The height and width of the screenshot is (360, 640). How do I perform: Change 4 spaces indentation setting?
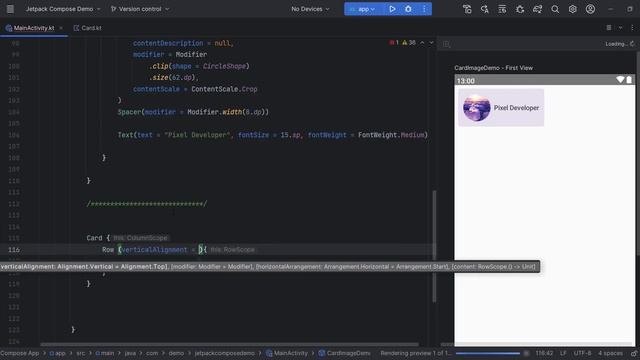[x=610, y=353]
